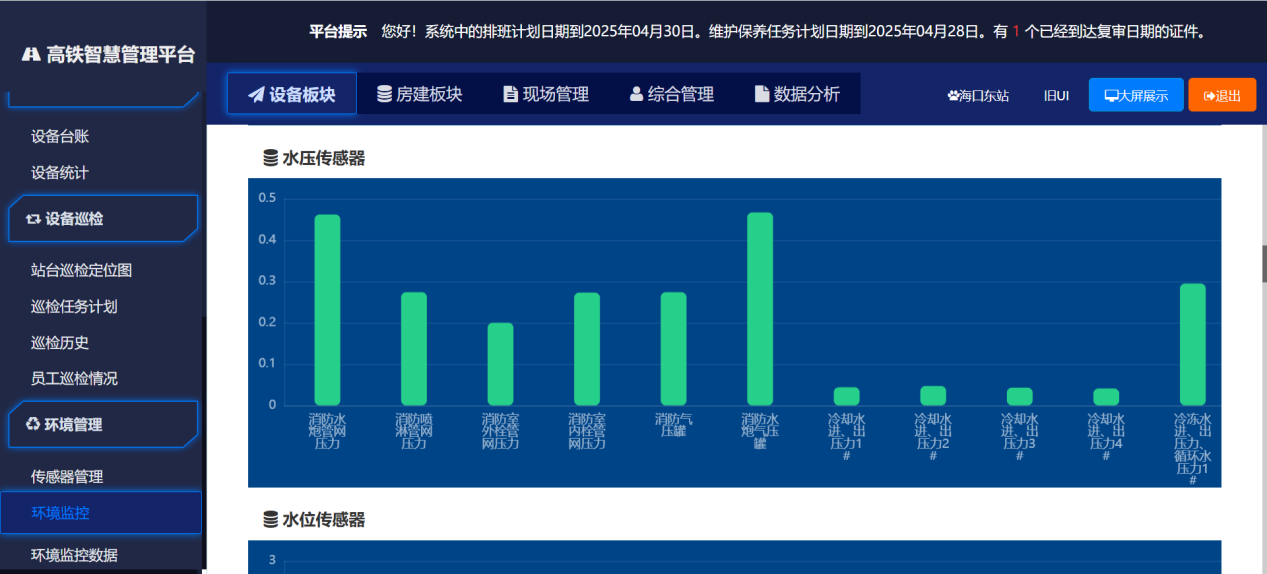Image resolution: width=1267 pixels, height=574 pixels.
Task: Switch to 综合管理 tab
Action: (x=672, y=94)
